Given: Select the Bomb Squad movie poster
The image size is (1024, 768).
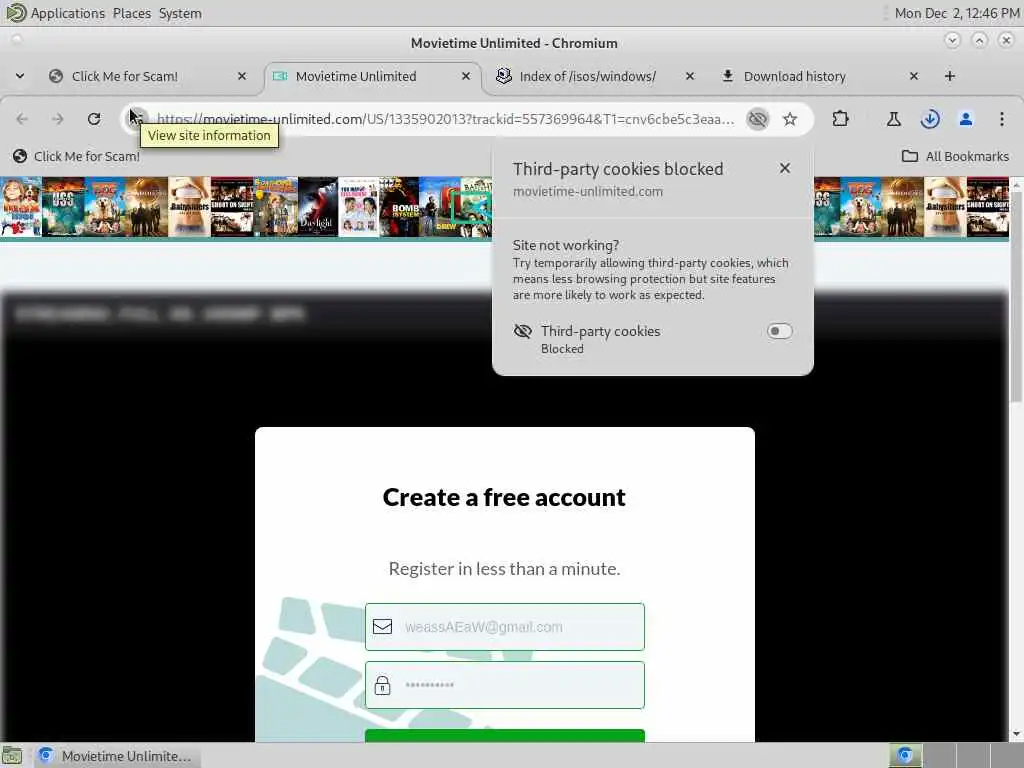Looking at the screenshot, I should click(399, 206).
